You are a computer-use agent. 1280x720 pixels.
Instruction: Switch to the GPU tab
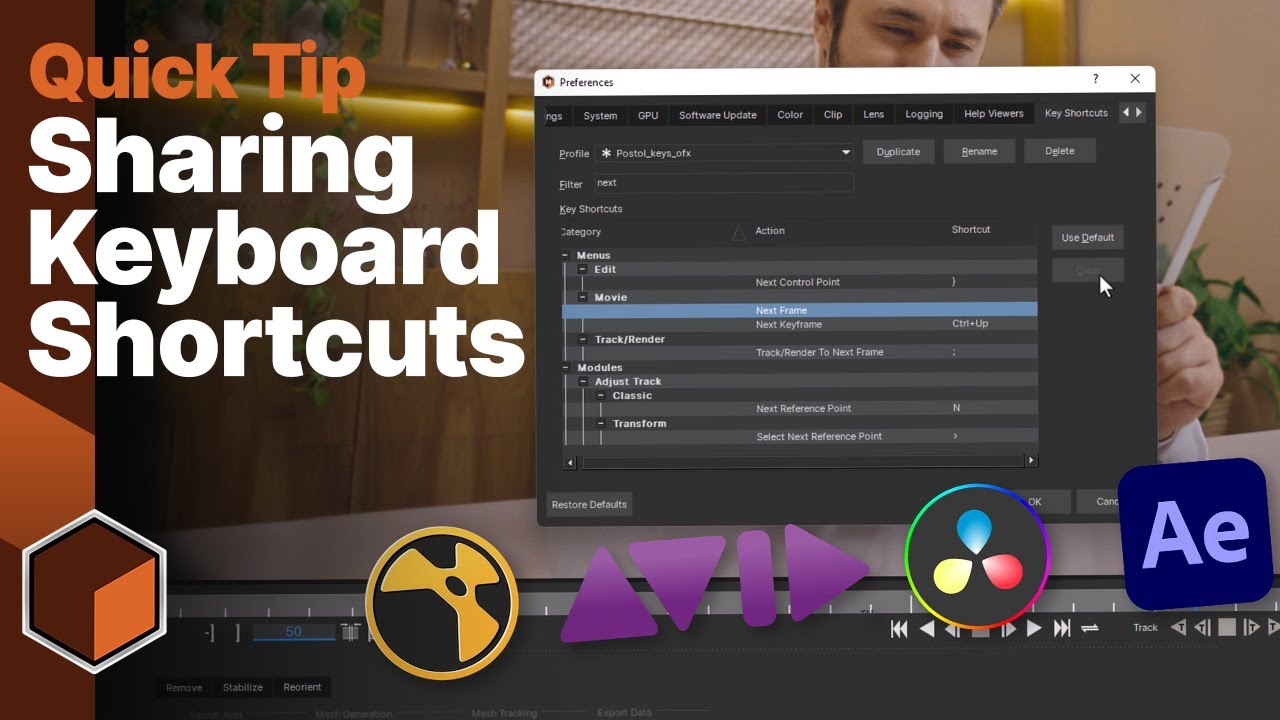pos(648,115)
